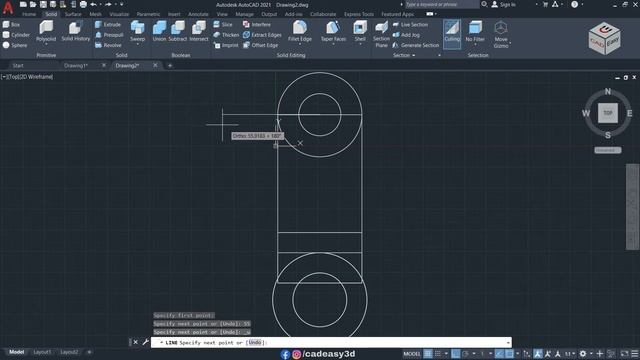The height and width of the screenshot is (360, 640).
Task: Click the Undo arrow
Action: tap(93, 4)
